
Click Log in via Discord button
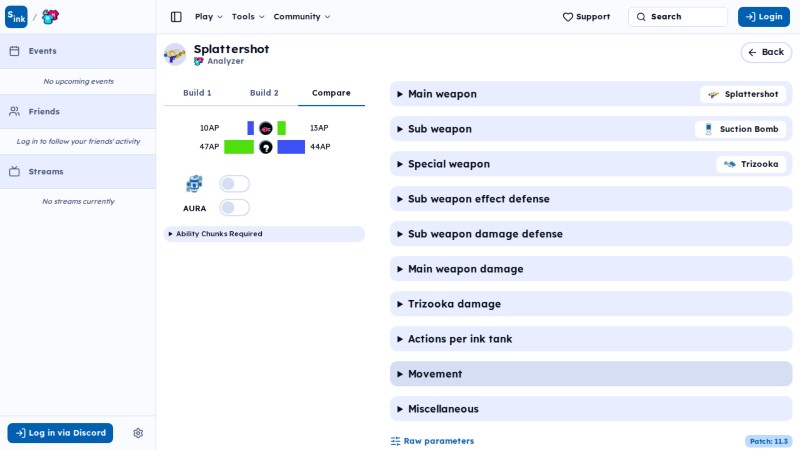[x=60, y=433]
